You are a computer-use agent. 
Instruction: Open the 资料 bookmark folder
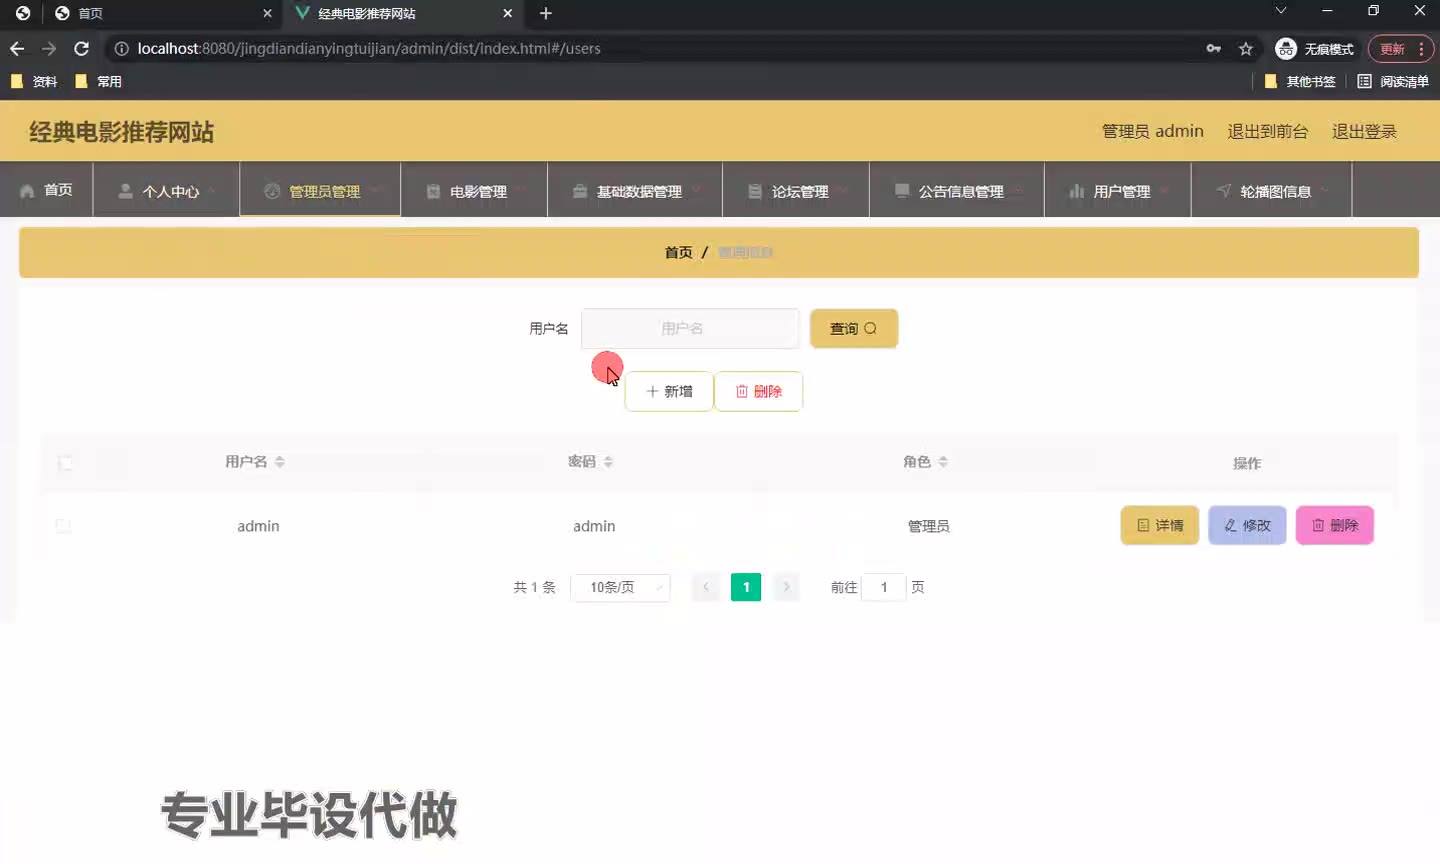click(x=33, y=81)
